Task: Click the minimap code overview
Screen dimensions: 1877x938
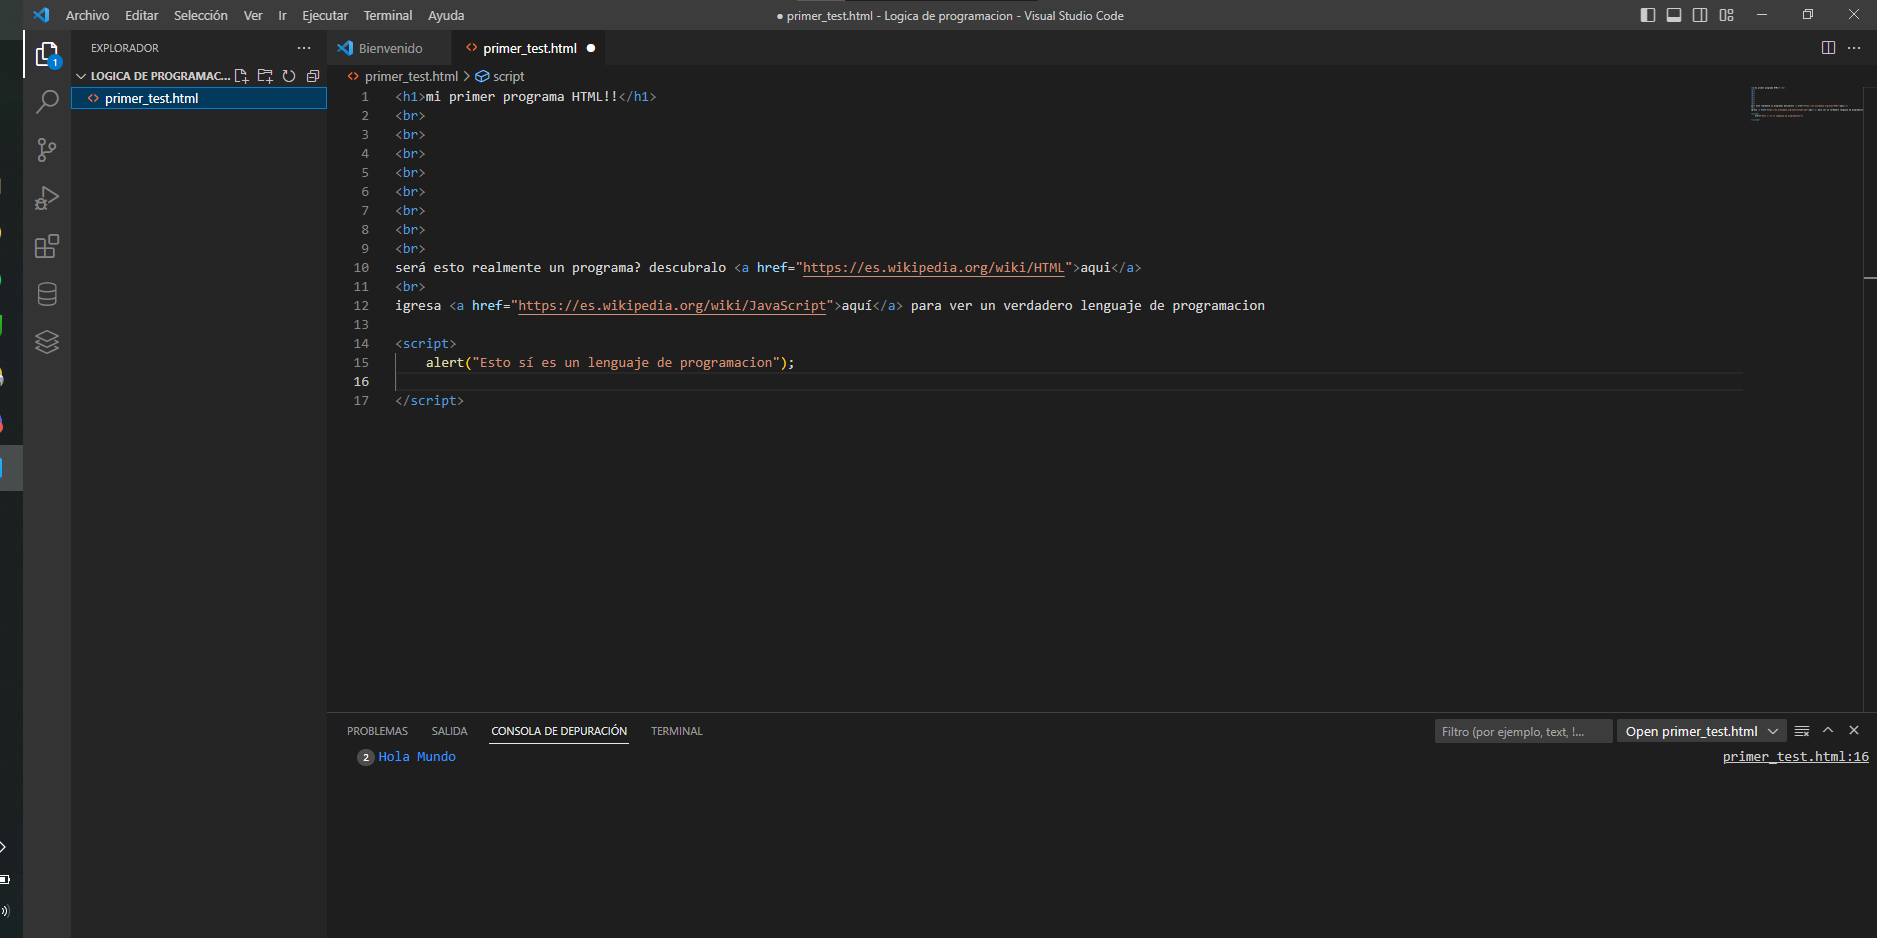Action: [1805, 103]
